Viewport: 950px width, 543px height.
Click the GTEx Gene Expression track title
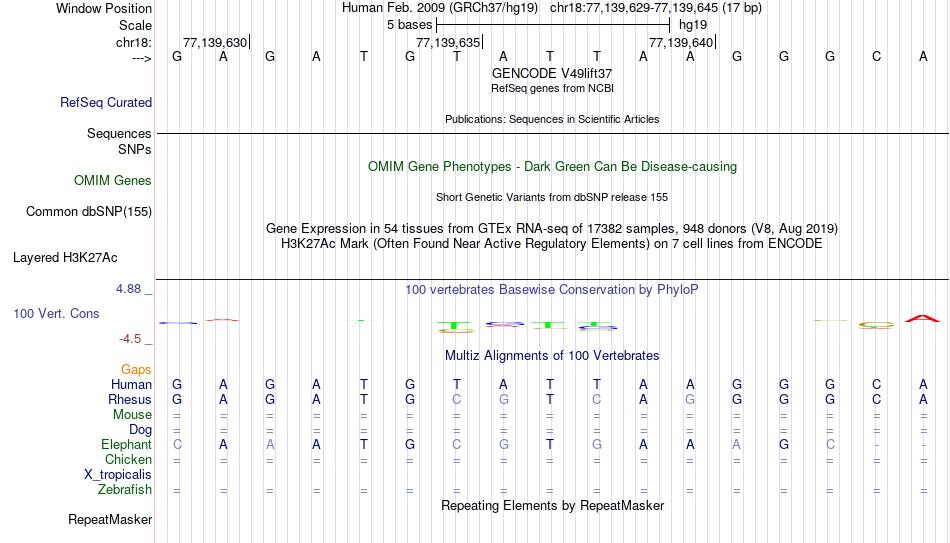point(552,228)
